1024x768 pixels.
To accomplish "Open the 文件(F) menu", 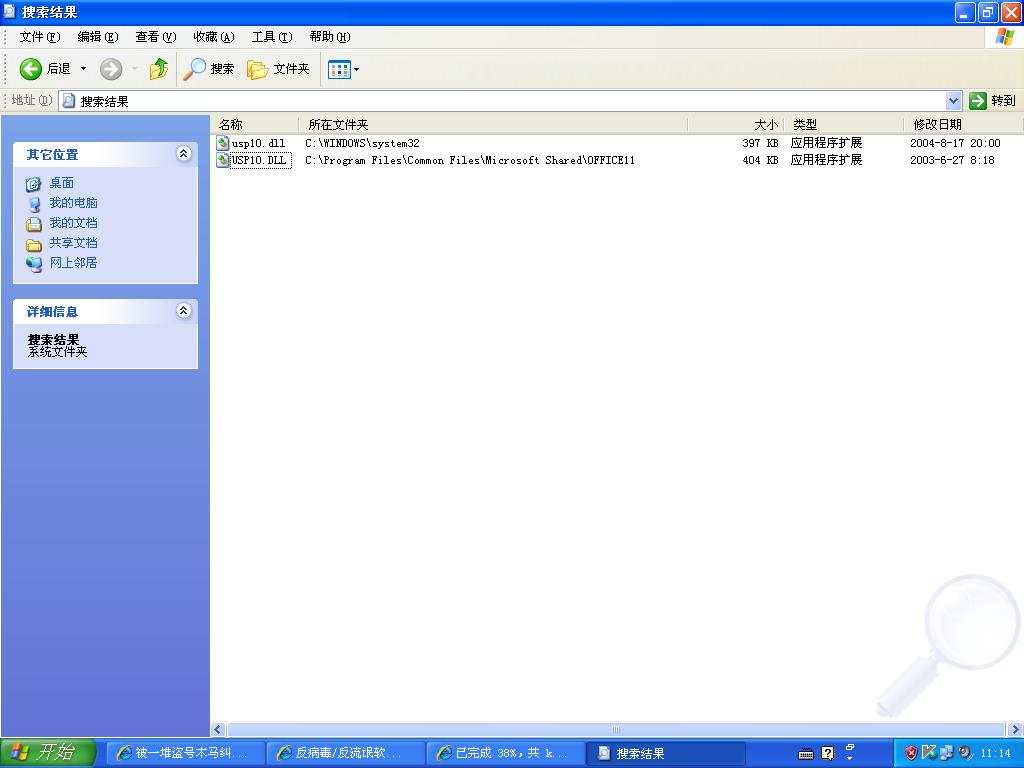I will pos(39,37).
